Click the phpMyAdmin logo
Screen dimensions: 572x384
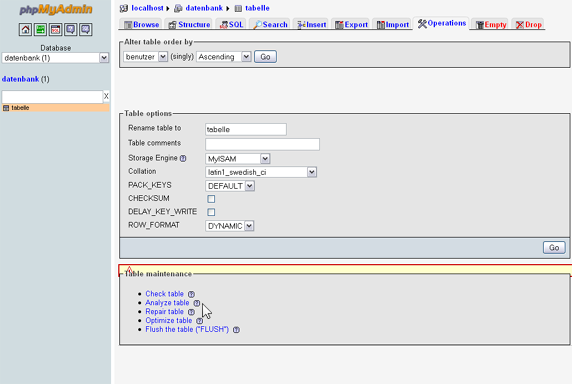[x=55, y=9]
